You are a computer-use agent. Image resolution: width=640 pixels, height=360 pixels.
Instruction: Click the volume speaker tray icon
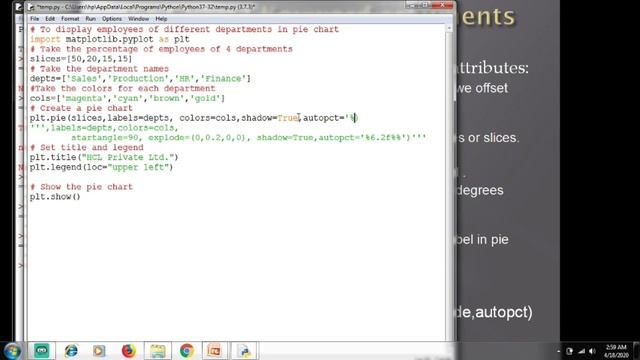[x=592, y=351]
